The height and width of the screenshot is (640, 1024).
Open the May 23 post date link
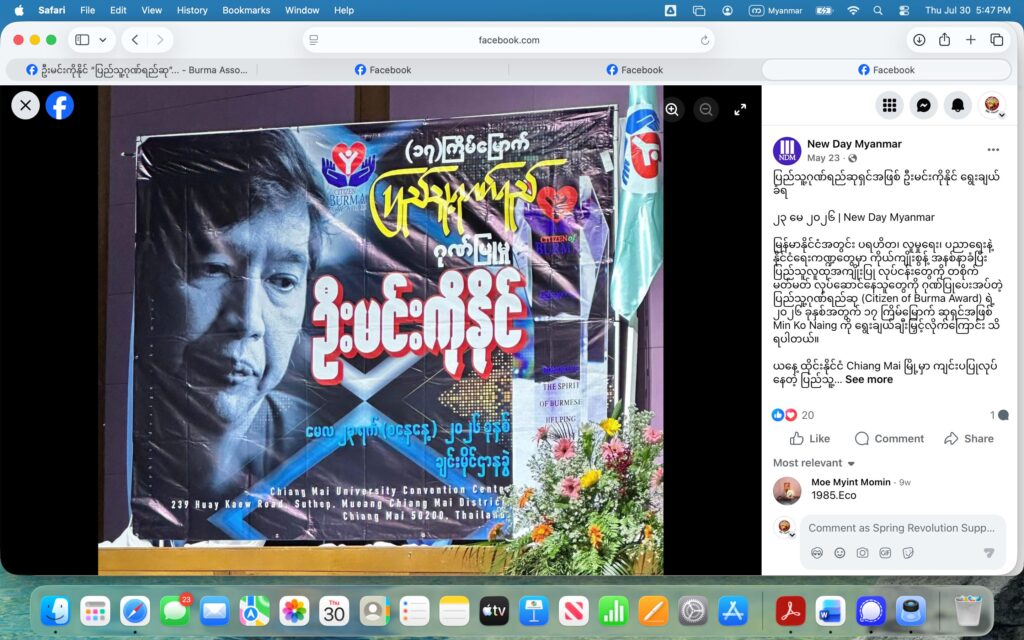823,158
